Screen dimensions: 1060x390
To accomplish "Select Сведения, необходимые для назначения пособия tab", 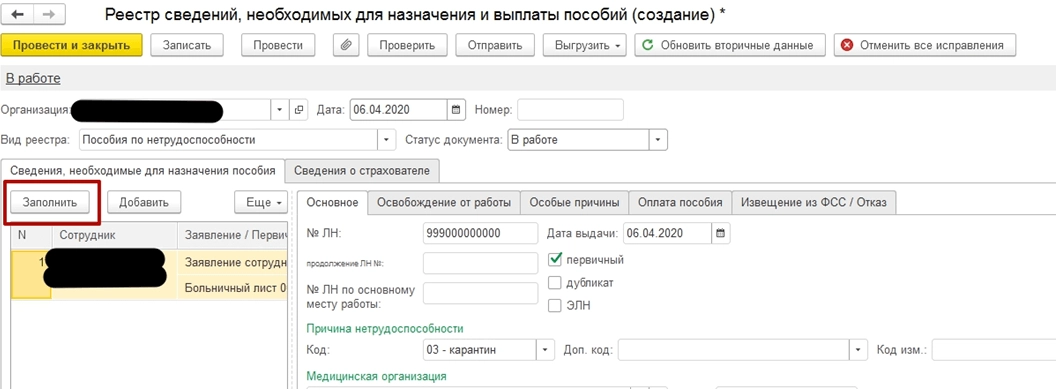I will click(143, 171).
